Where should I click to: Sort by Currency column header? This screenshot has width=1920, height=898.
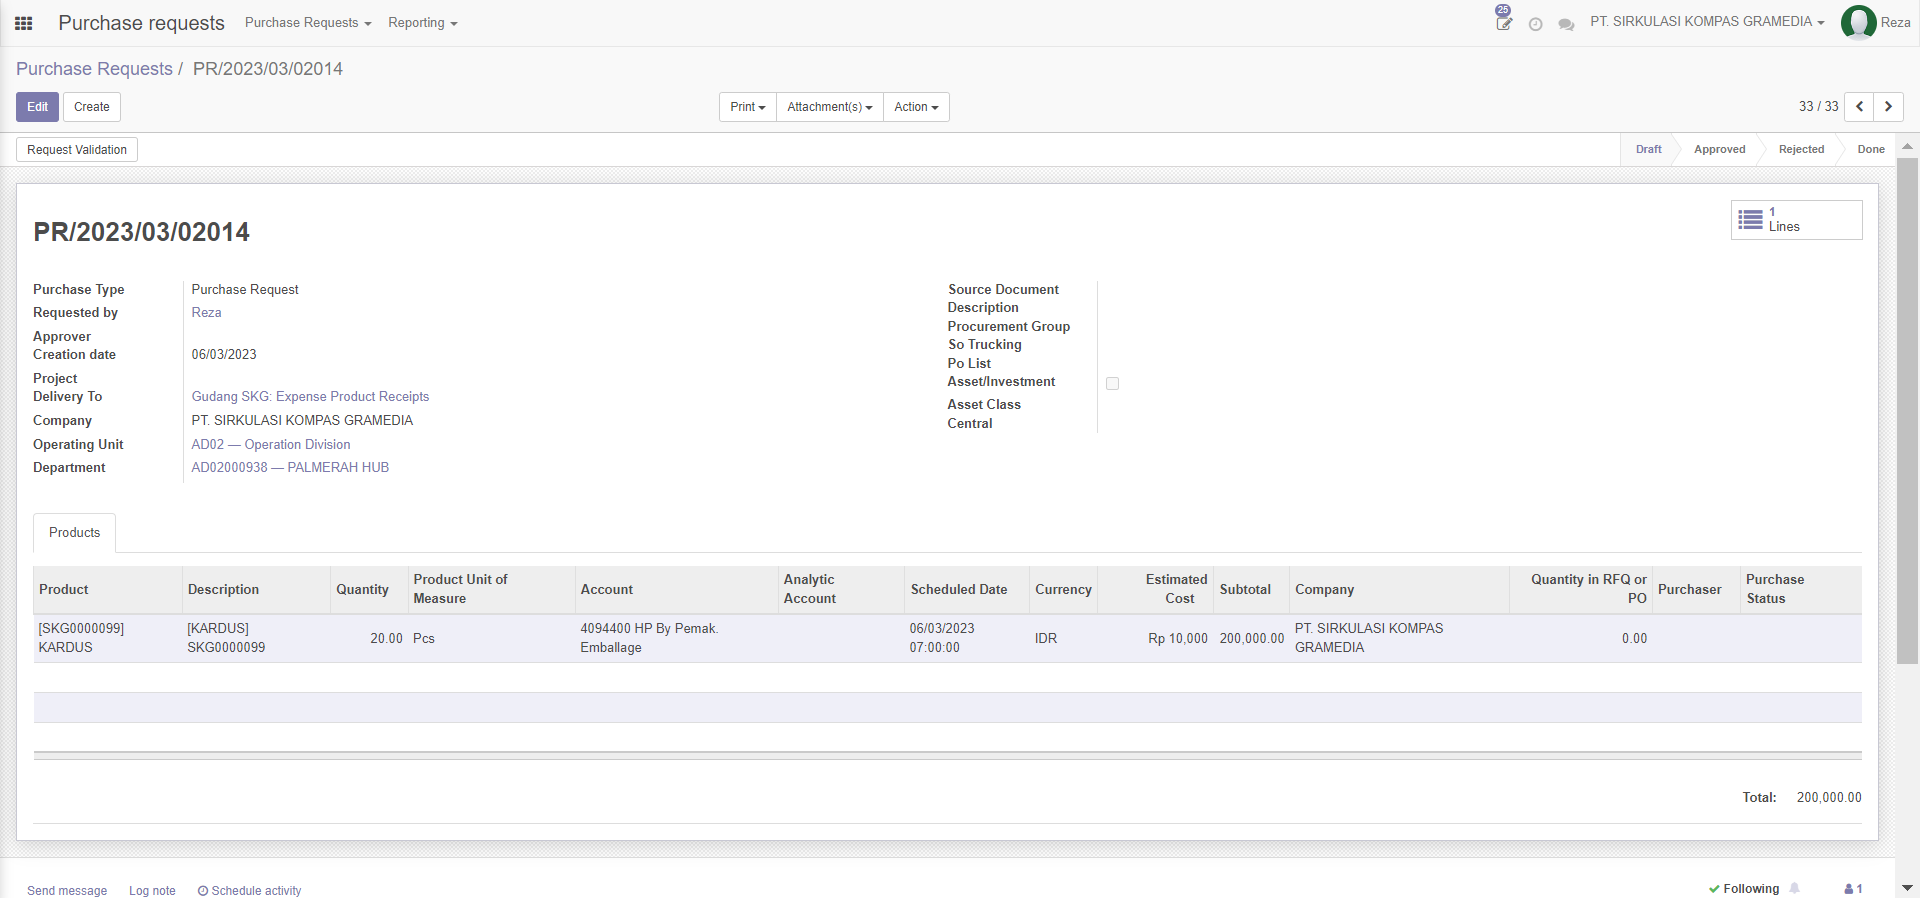[1064, 590]
